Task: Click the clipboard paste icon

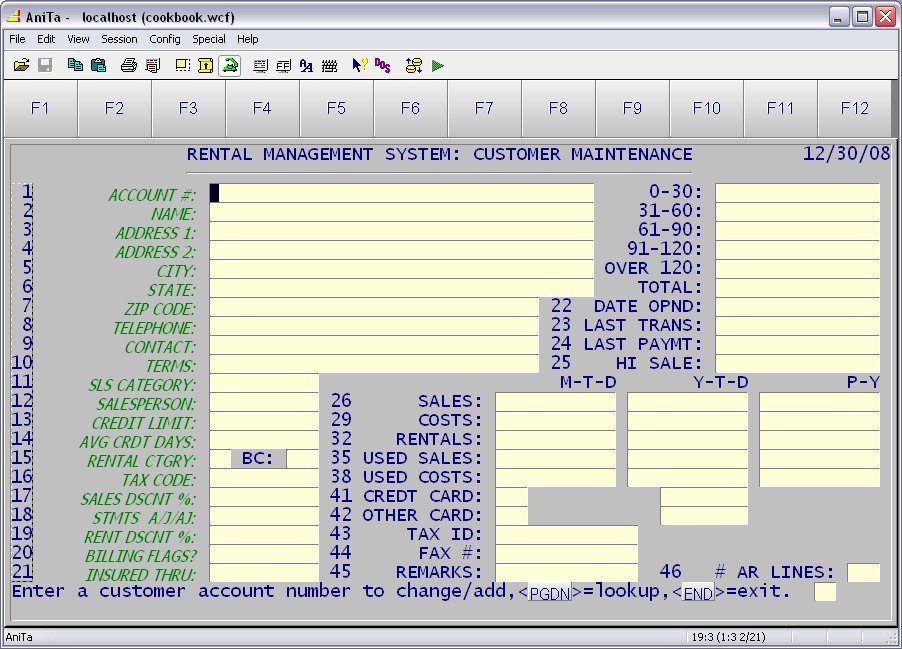Action: coord(99,65)
